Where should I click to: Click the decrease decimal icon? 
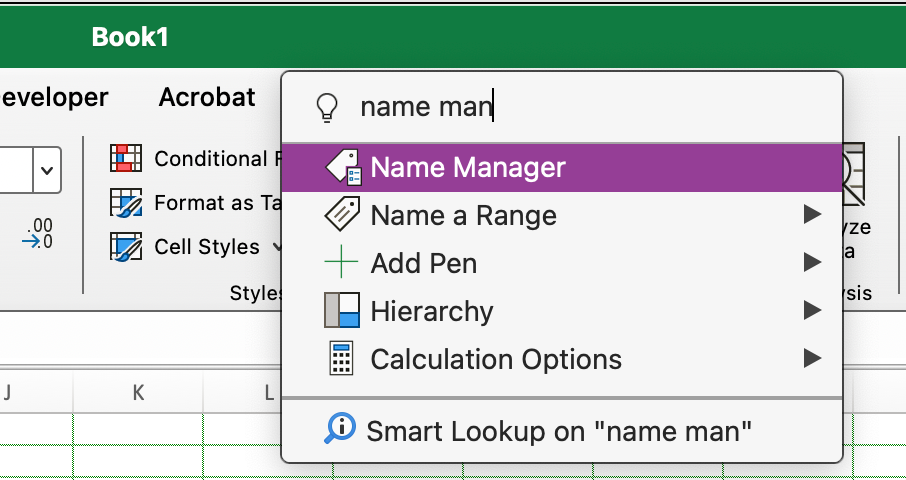click(x=38, y=233)
